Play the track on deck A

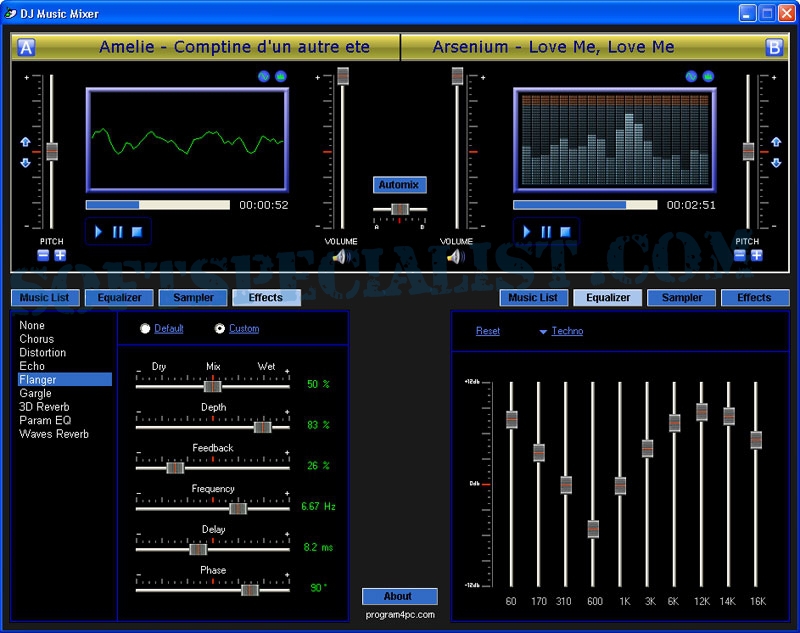(98, 232)
